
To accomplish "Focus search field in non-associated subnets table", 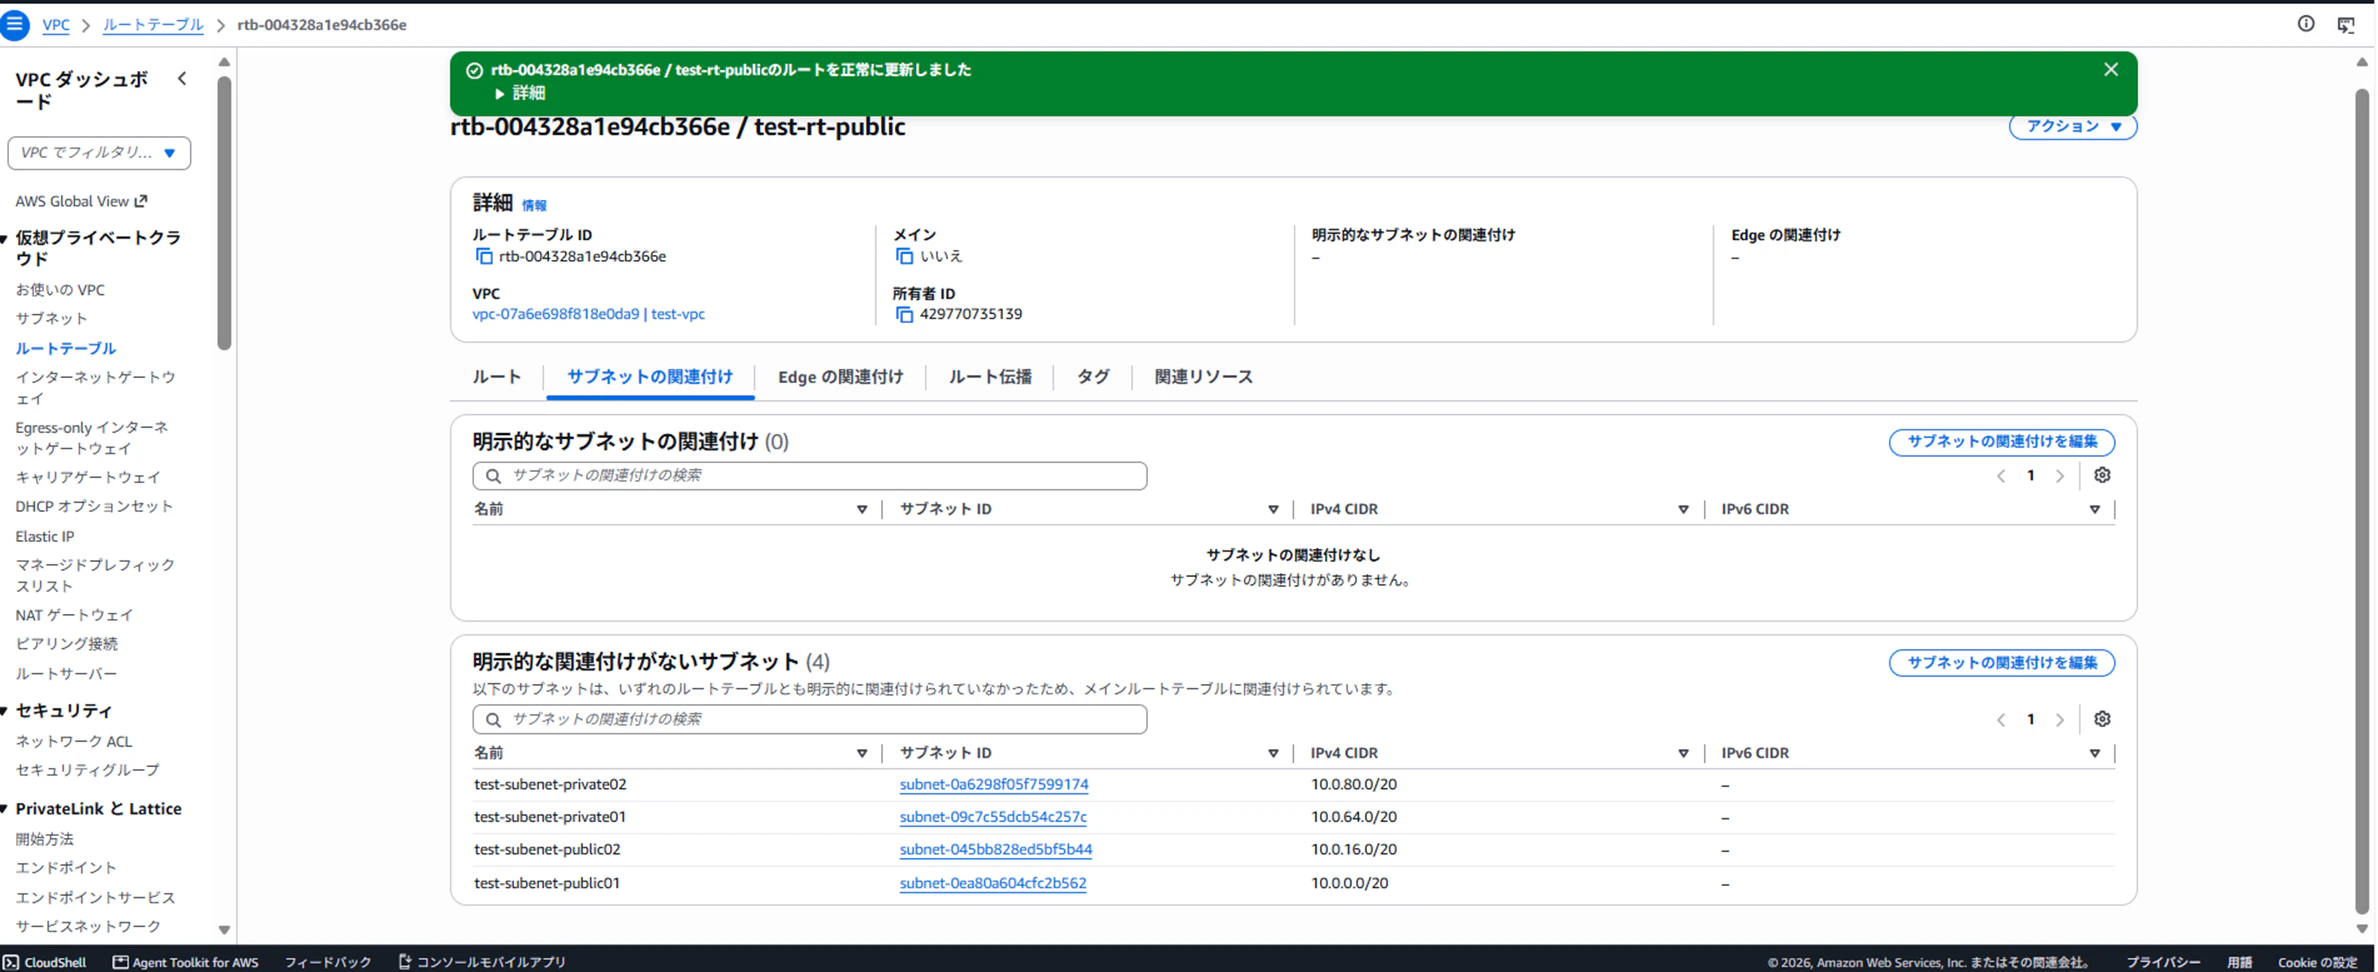I will click(810, 720).
